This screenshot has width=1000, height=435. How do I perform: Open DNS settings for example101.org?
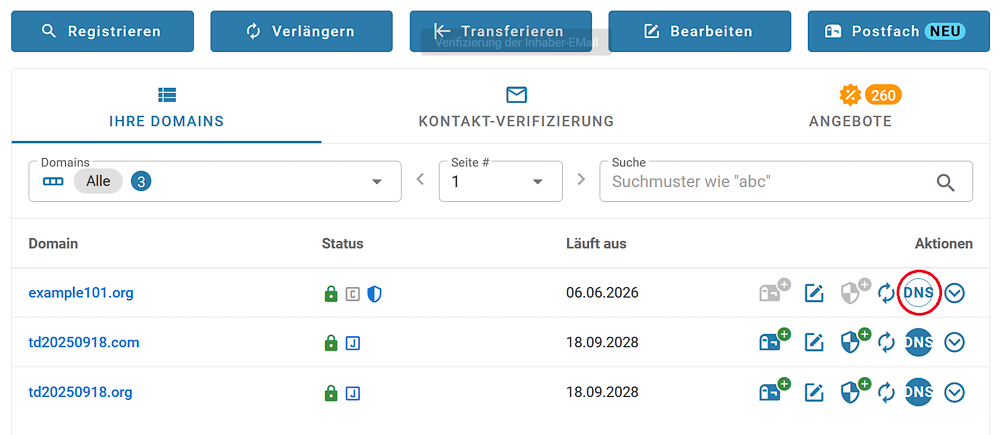pos(918,293)
